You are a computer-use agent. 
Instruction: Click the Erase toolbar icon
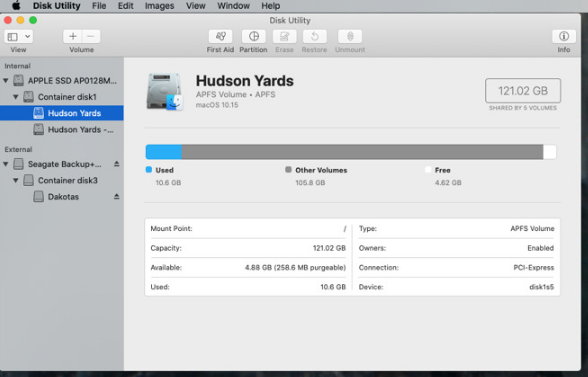click(285, 36)
